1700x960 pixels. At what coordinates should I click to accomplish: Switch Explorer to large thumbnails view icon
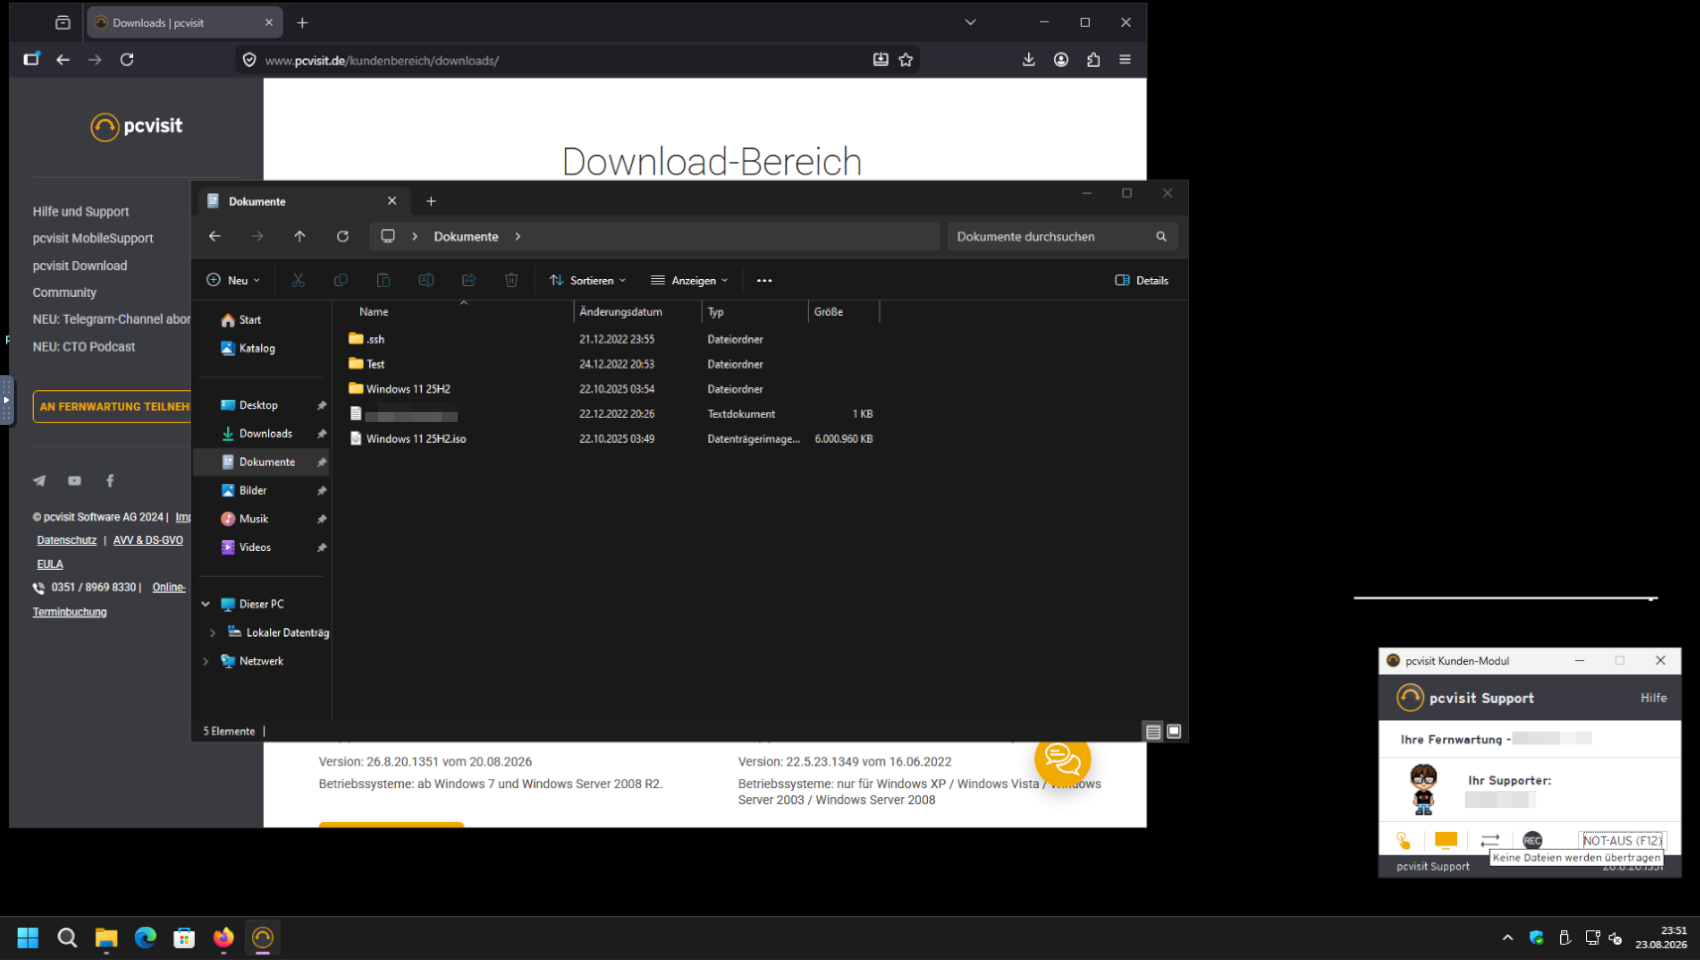coord(1174,732)
